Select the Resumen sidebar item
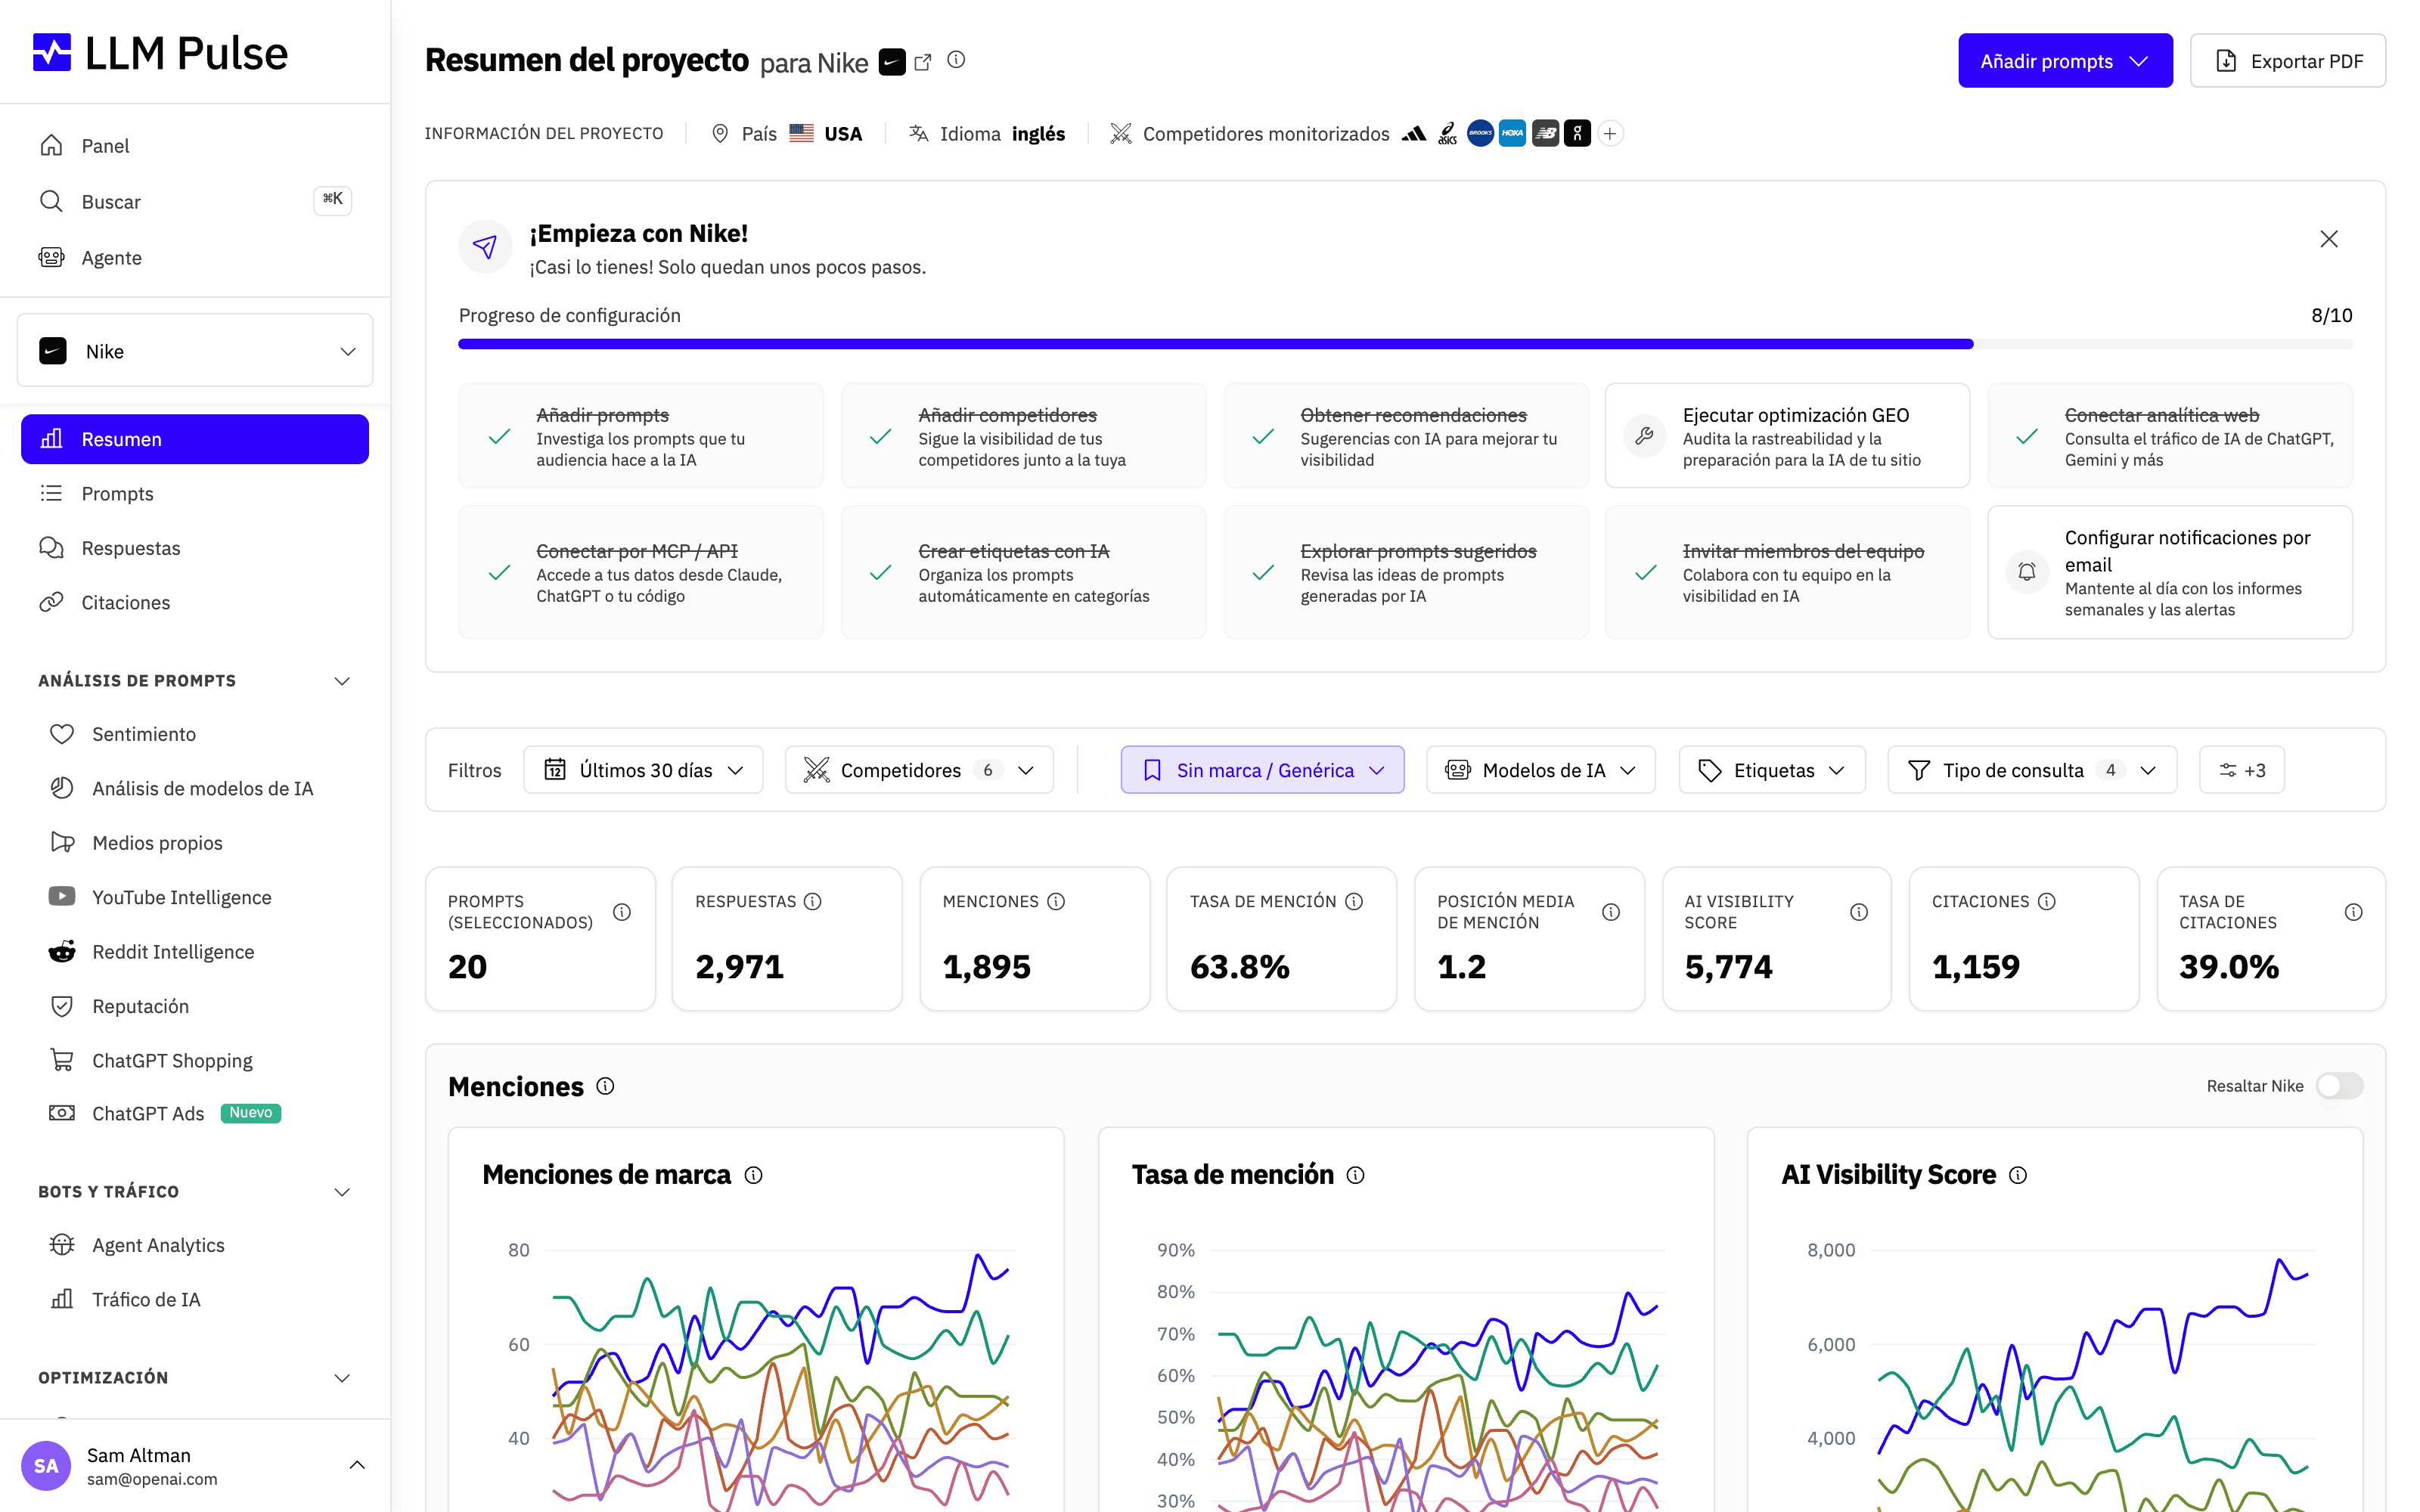Image resolution: width=2420 pixels, height=1512 pixels. (x=195, y=439)
